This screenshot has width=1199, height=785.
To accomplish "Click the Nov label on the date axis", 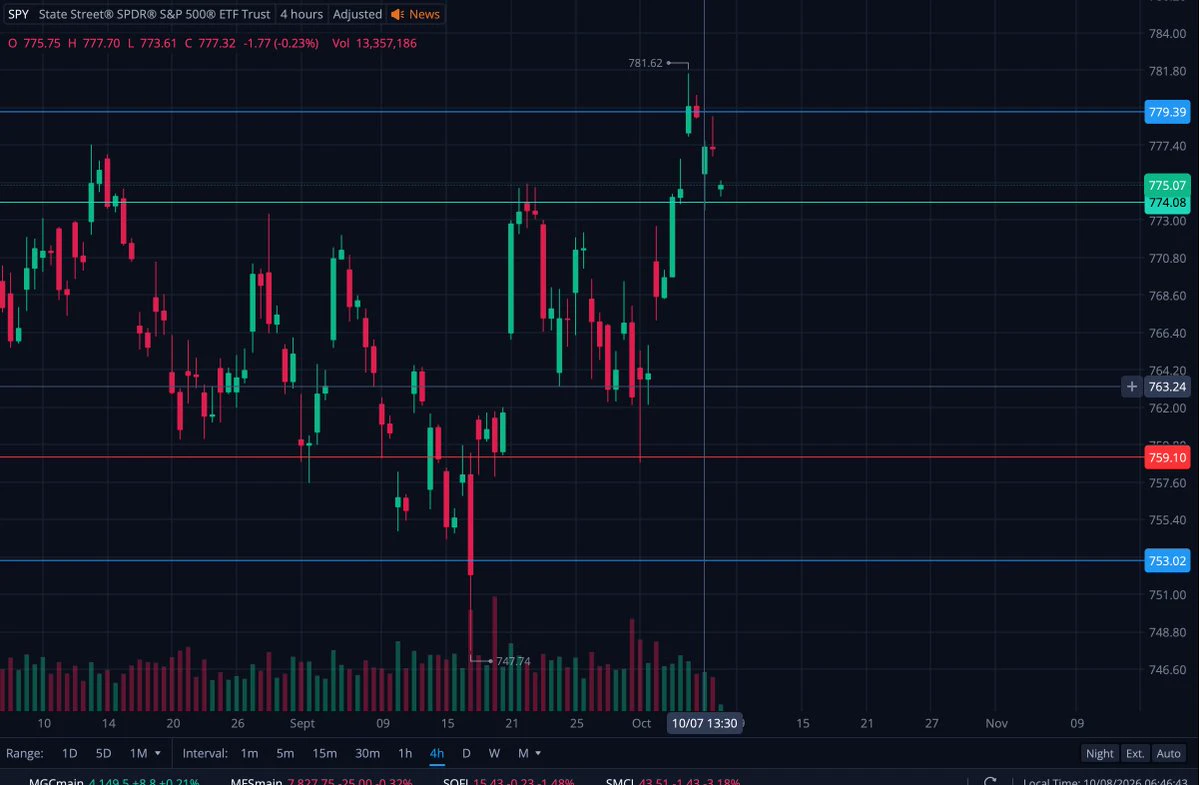I will tap(996, 723).
